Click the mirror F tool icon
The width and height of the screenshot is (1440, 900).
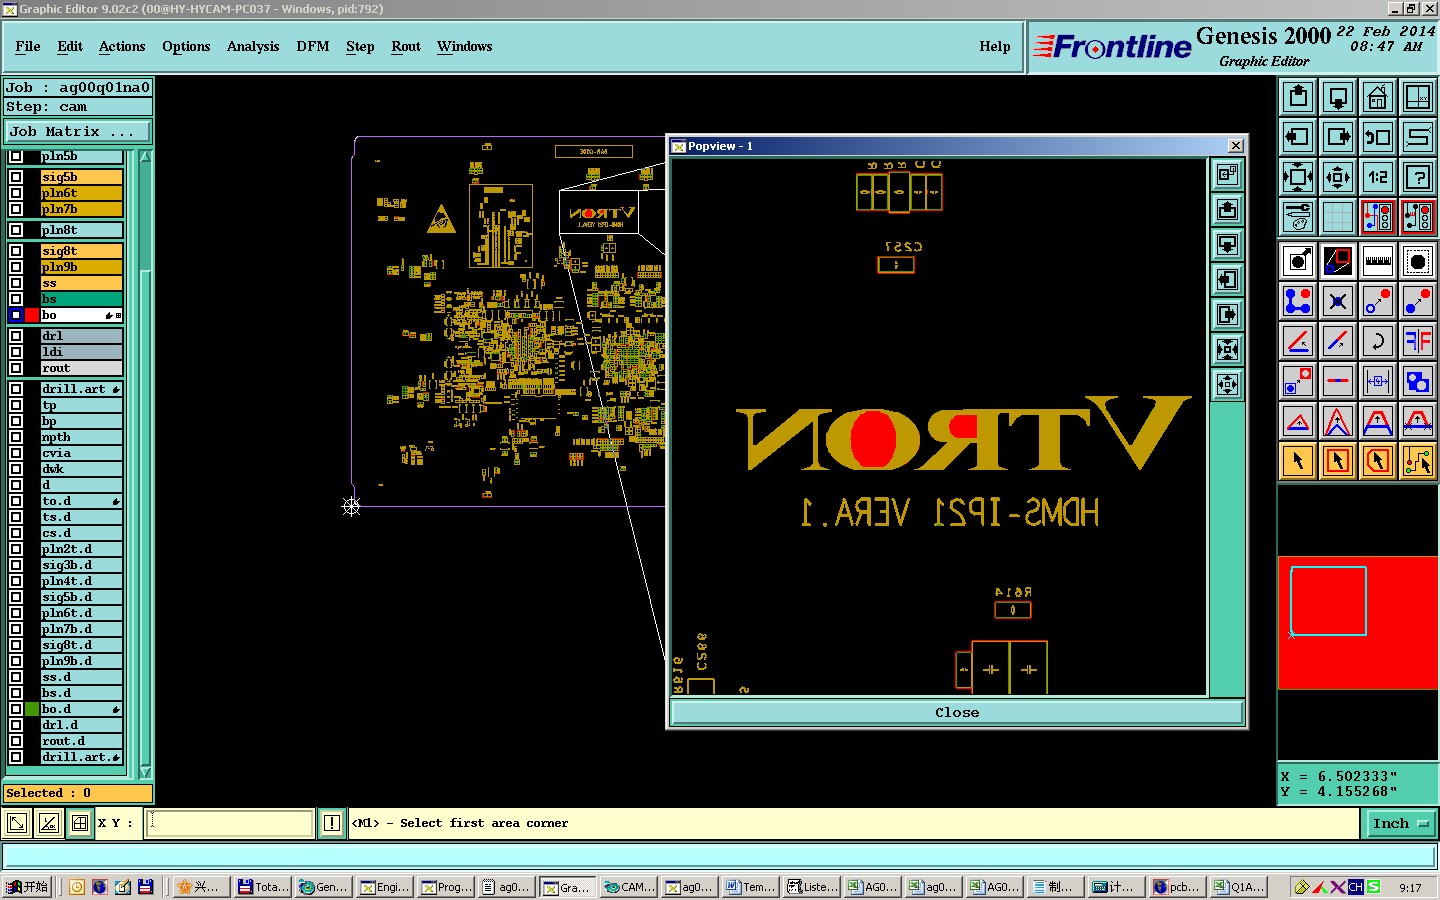pyautogui.click(x=1418, y=341)
